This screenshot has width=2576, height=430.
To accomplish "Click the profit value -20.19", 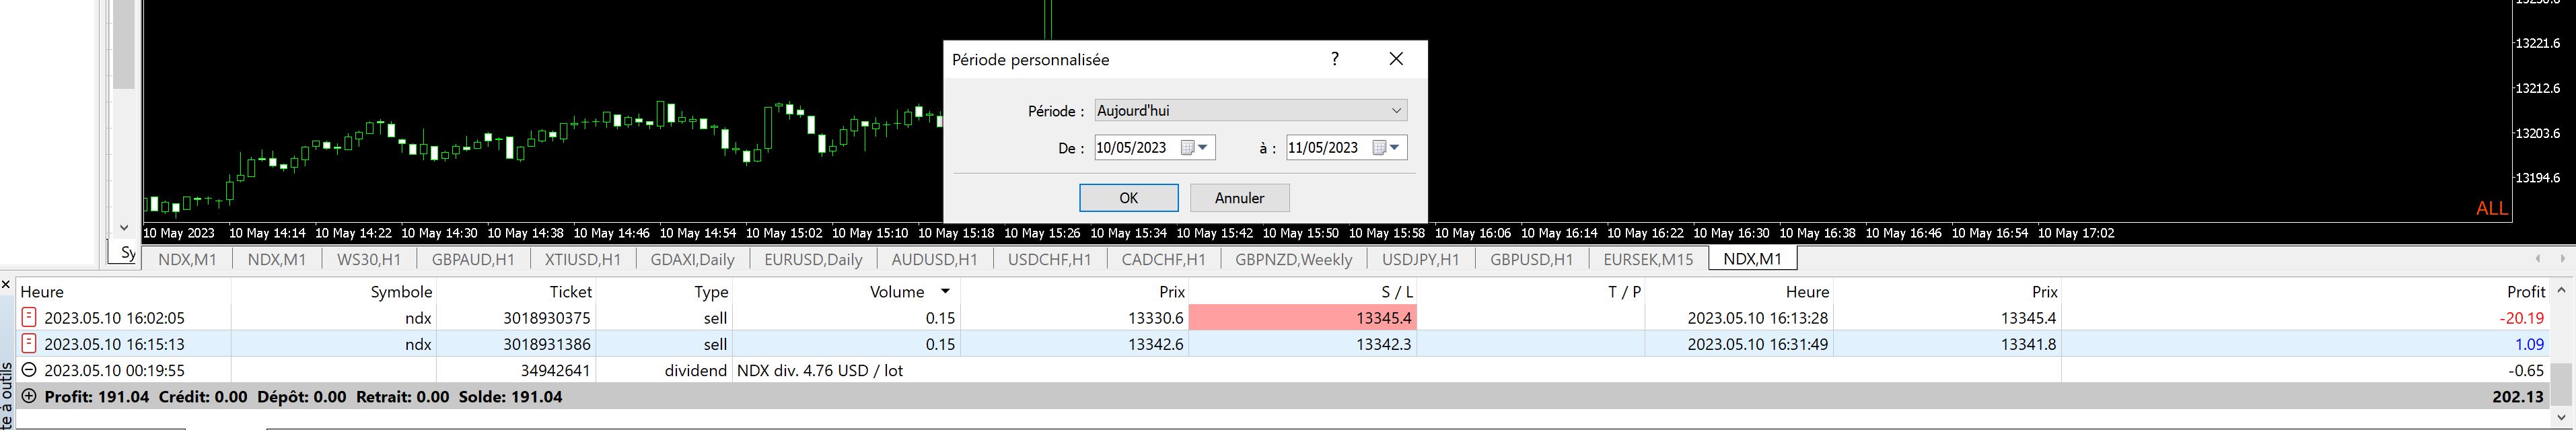I will pyautogui.click(x=2522, y=318).
